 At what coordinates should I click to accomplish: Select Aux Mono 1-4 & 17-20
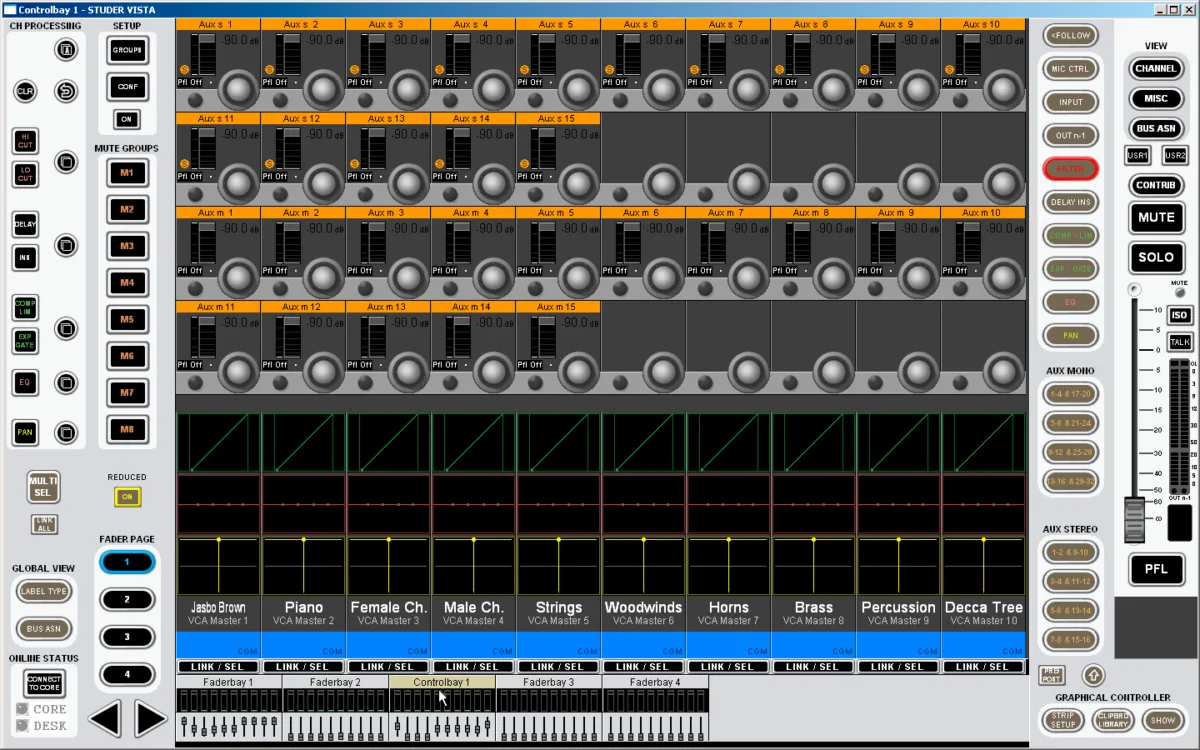(x=1070, y=394)
